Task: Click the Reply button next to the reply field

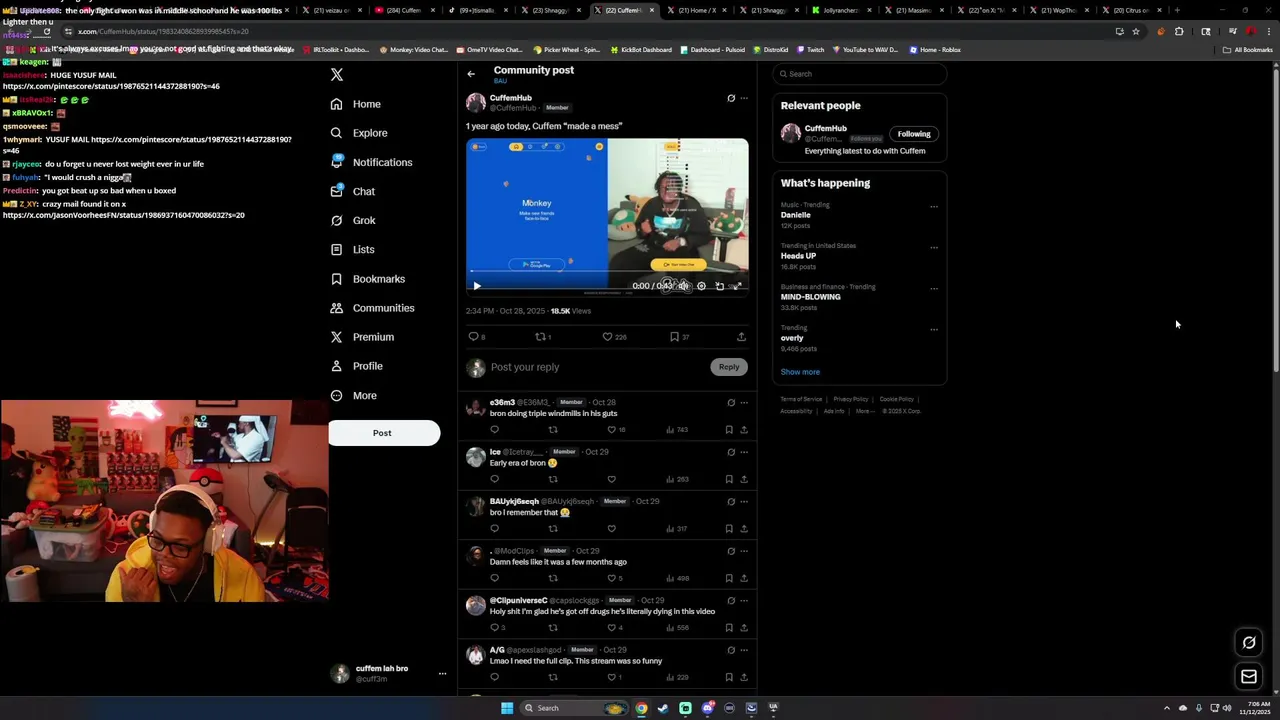Action: coord(729,367)
